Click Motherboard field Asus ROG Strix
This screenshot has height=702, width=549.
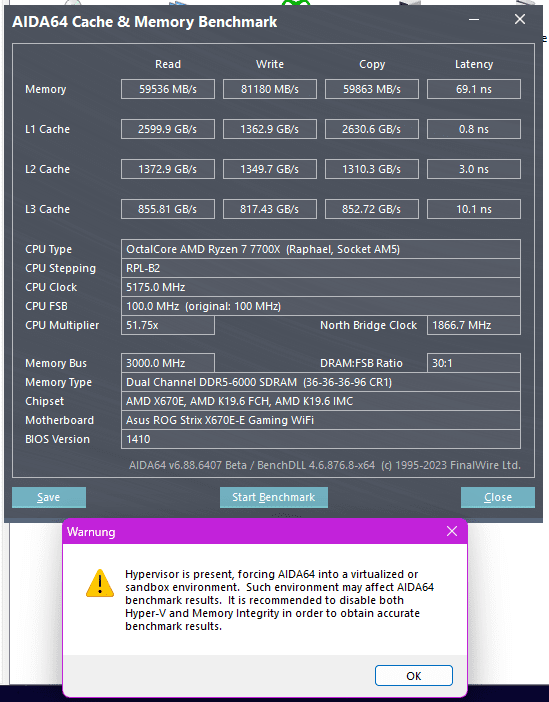click(x=321, y=420)
